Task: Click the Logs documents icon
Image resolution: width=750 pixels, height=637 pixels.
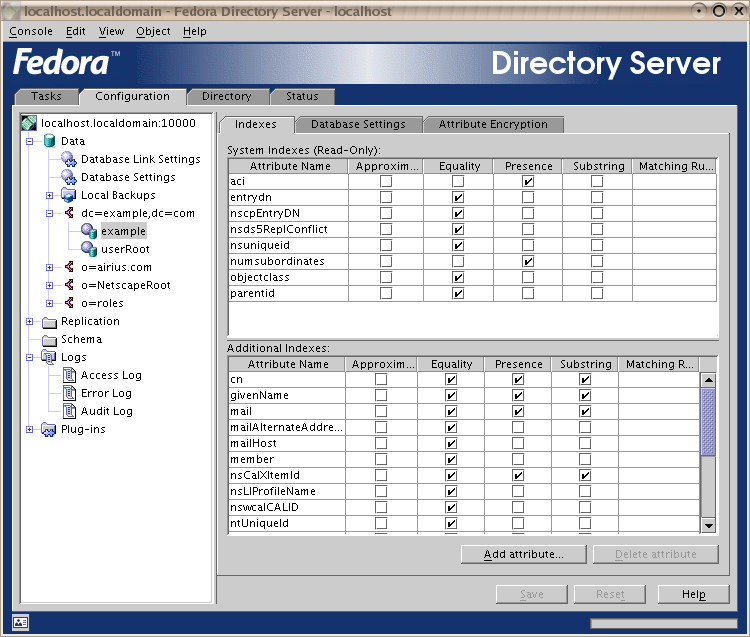Action: point(49,357)
